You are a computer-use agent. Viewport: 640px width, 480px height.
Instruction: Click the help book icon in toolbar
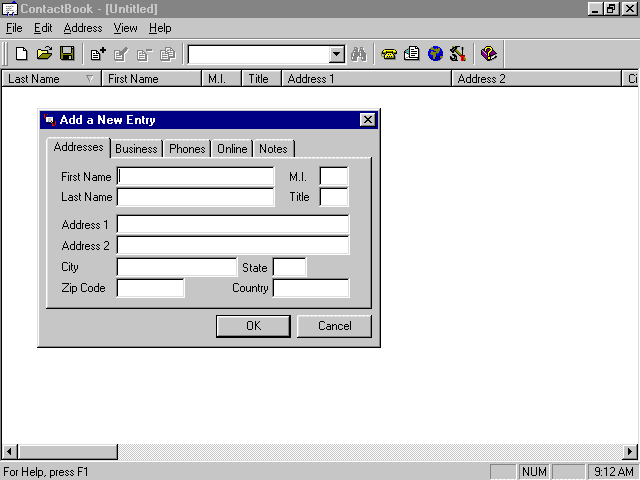[488, 54]
